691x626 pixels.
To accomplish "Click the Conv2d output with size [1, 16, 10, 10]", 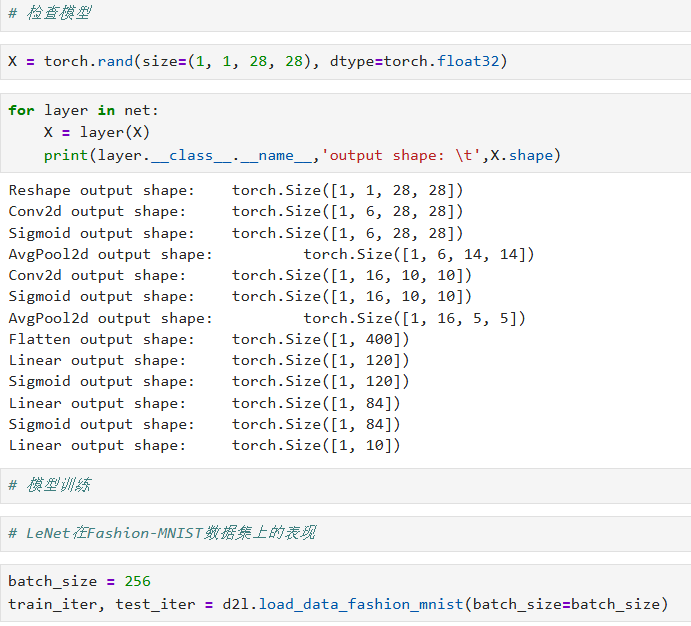I will tap(240, 275).
